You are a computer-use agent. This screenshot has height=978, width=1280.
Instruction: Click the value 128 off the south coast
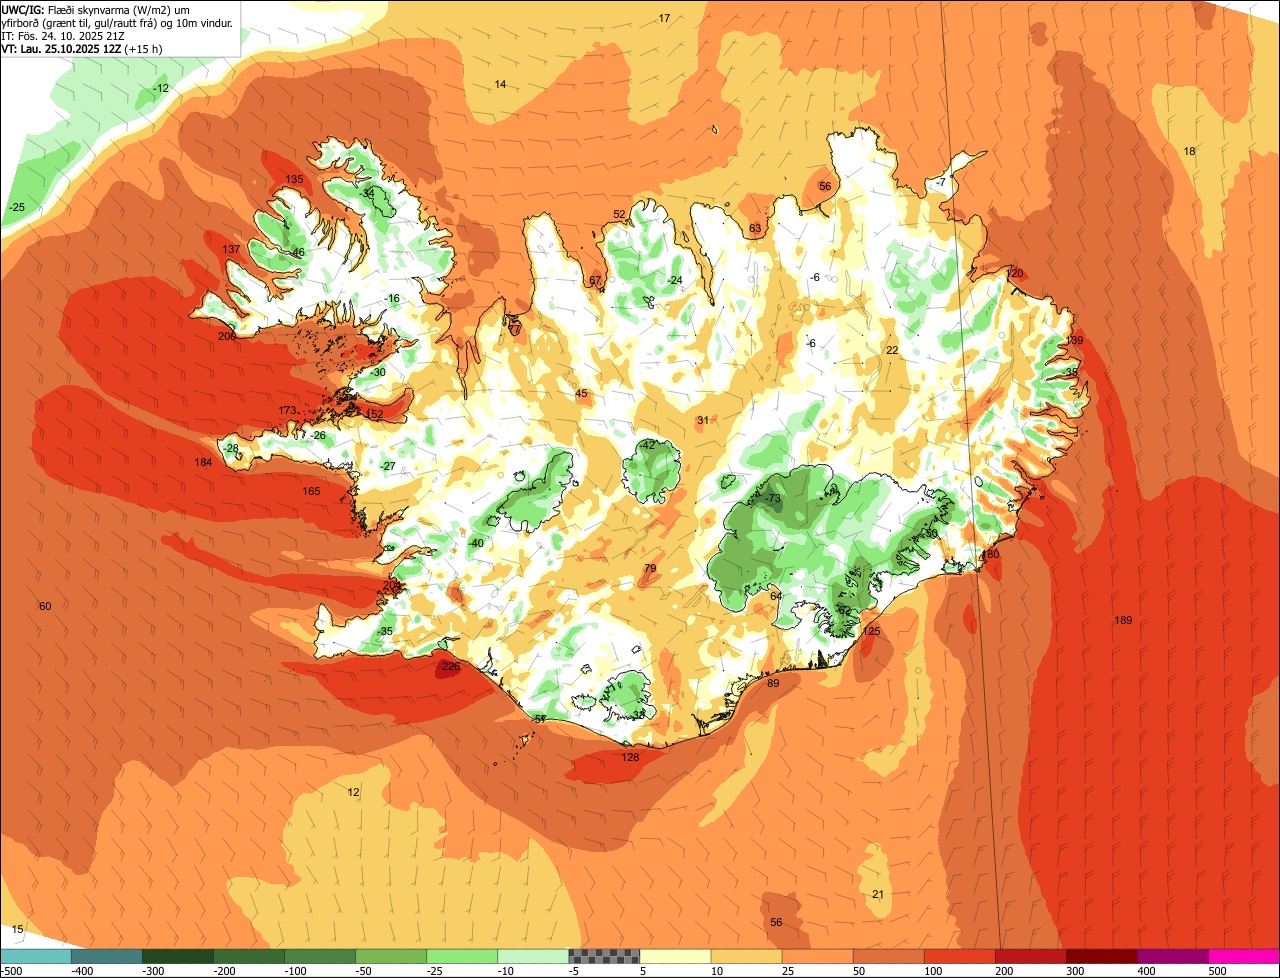630,757
